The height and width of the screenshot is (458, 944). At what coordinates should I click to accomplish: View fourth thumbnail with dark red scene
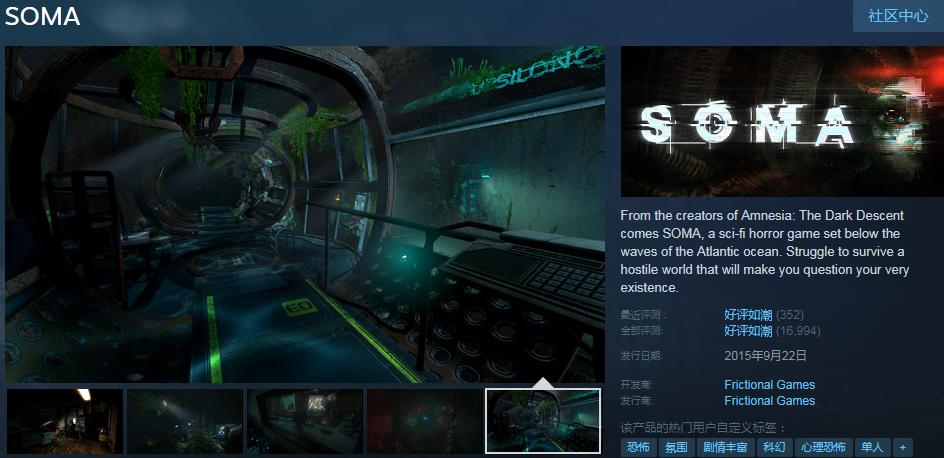pos(425,421)
